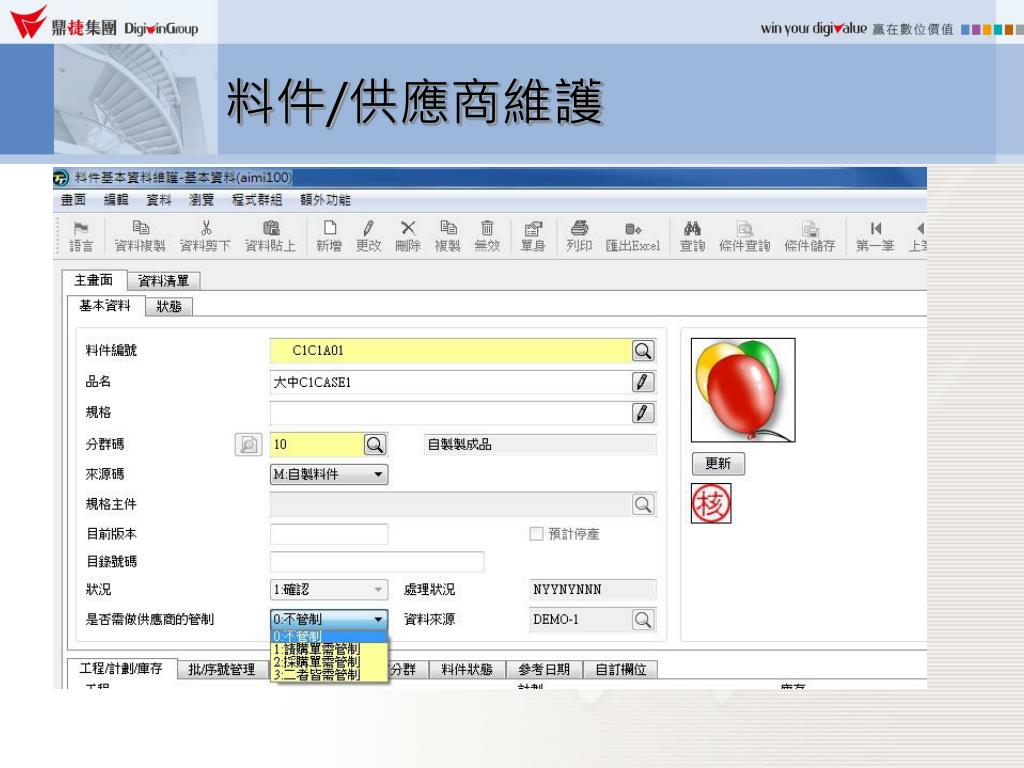Open the 額外功能 menu
This screenshot has width=1024, height=768.
[x=325, y=200]
